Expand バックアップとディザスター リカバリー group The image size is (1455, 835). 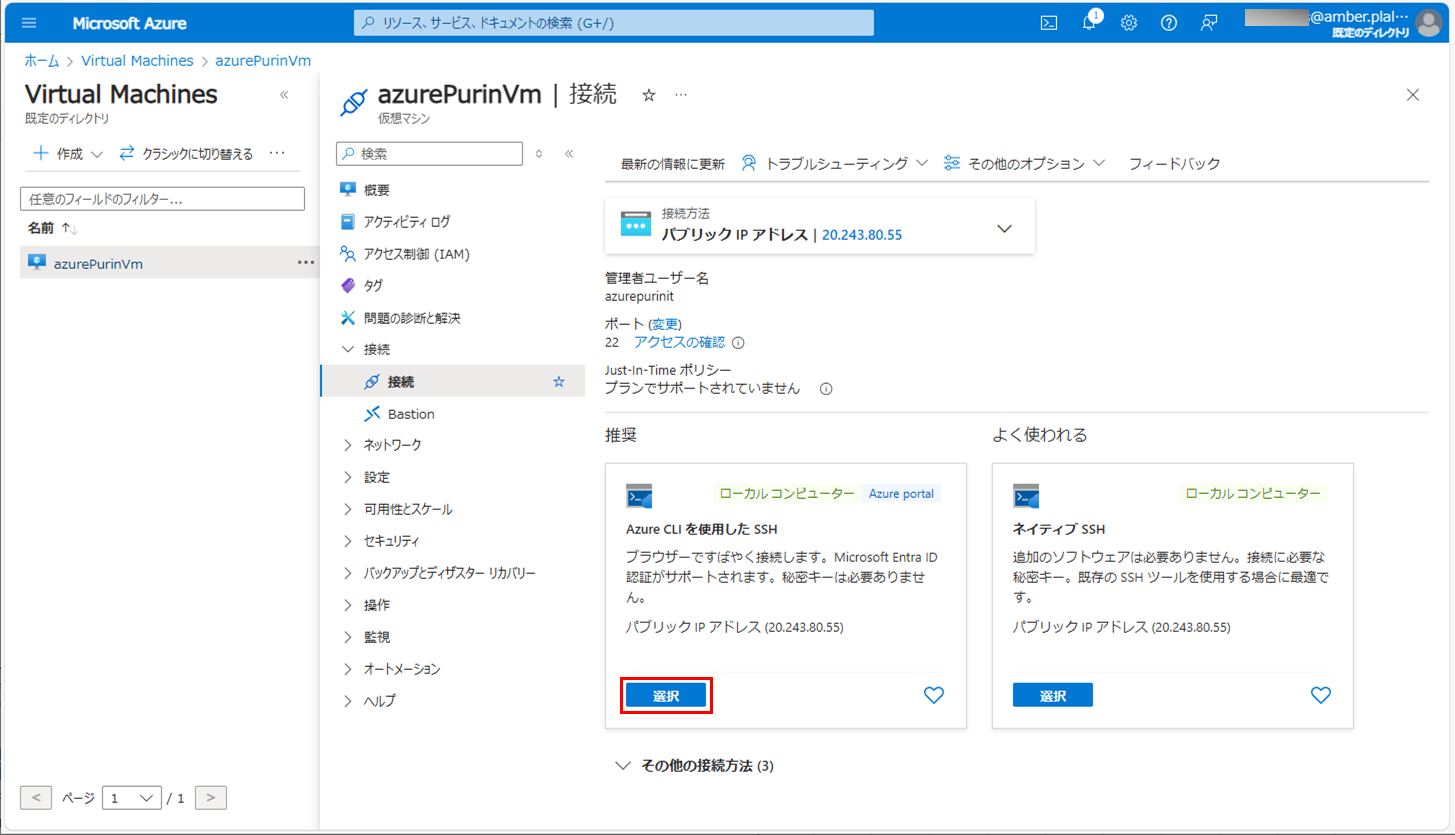click(348, 573)
